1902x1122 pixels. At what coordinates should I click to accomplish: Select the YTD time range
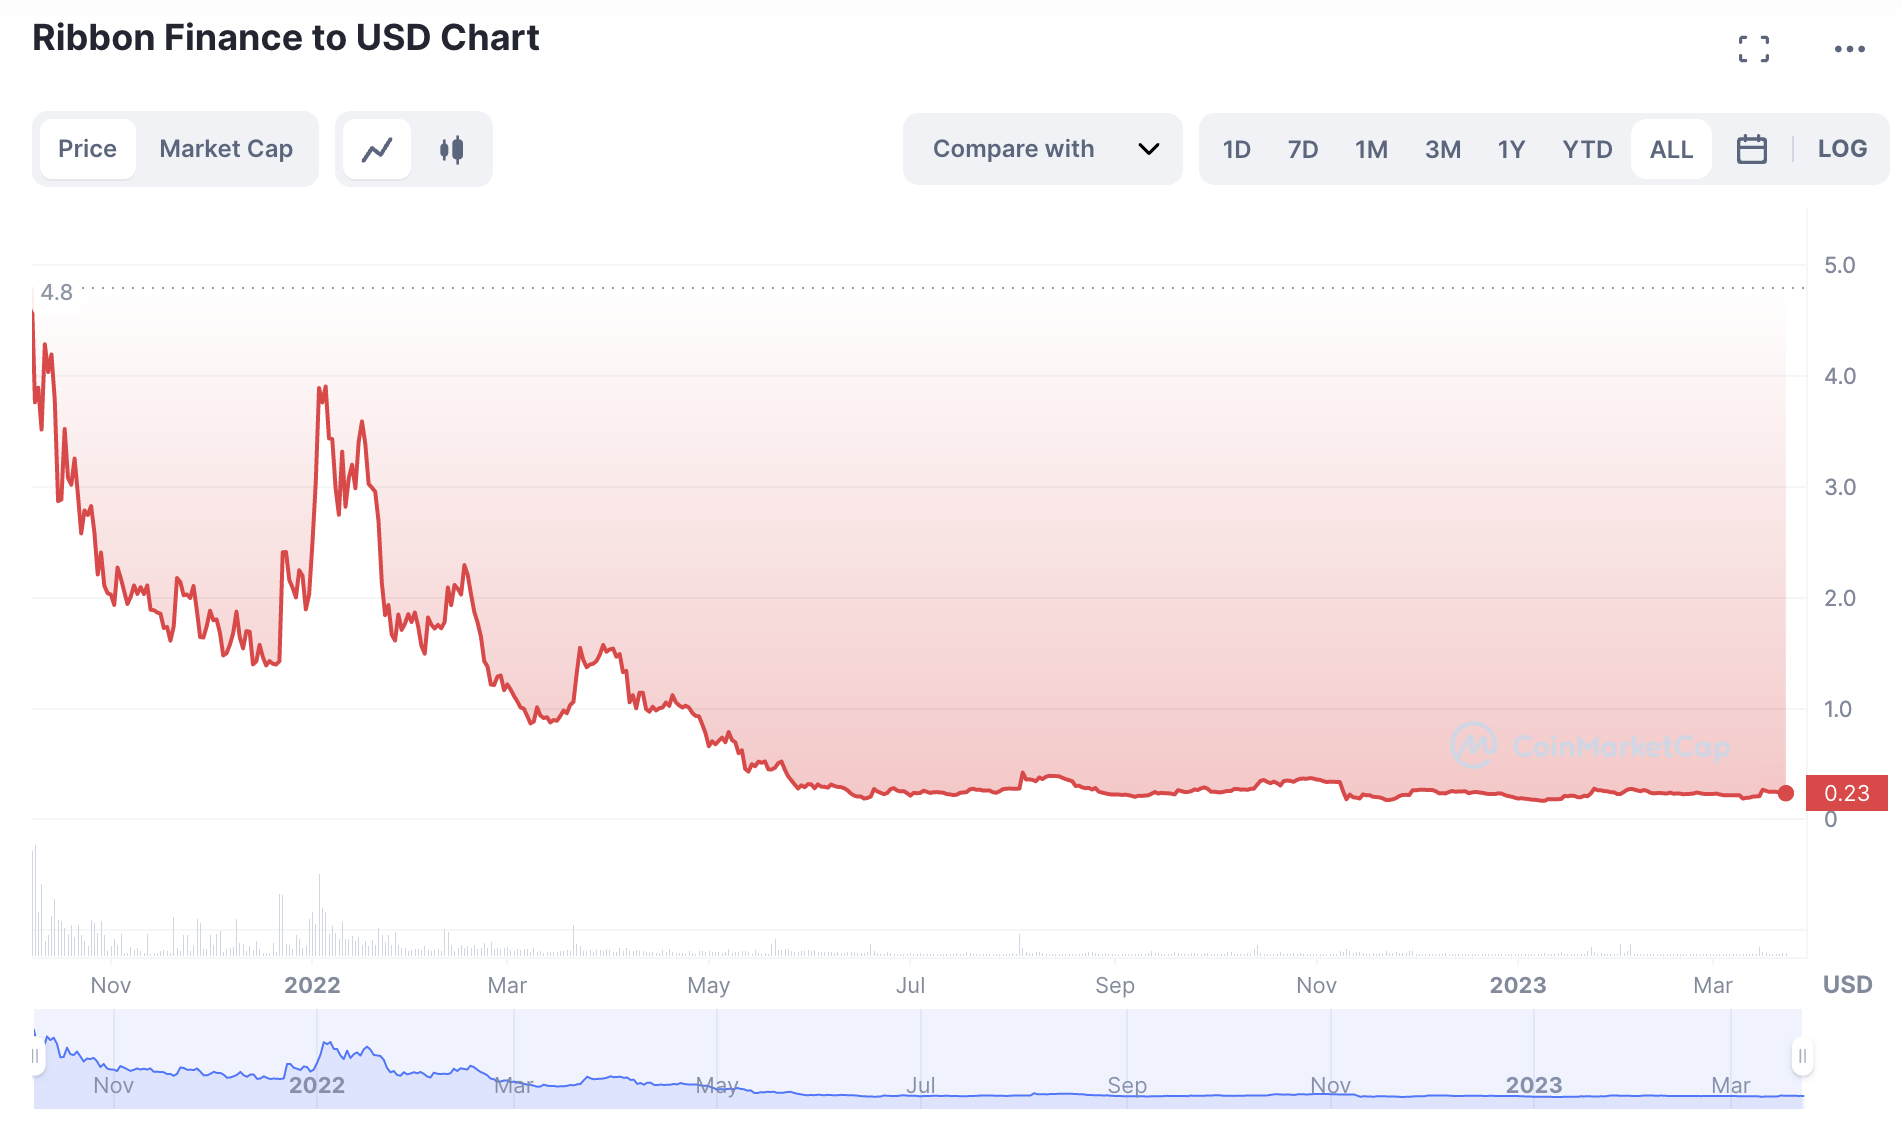[x=1587, y=150]
